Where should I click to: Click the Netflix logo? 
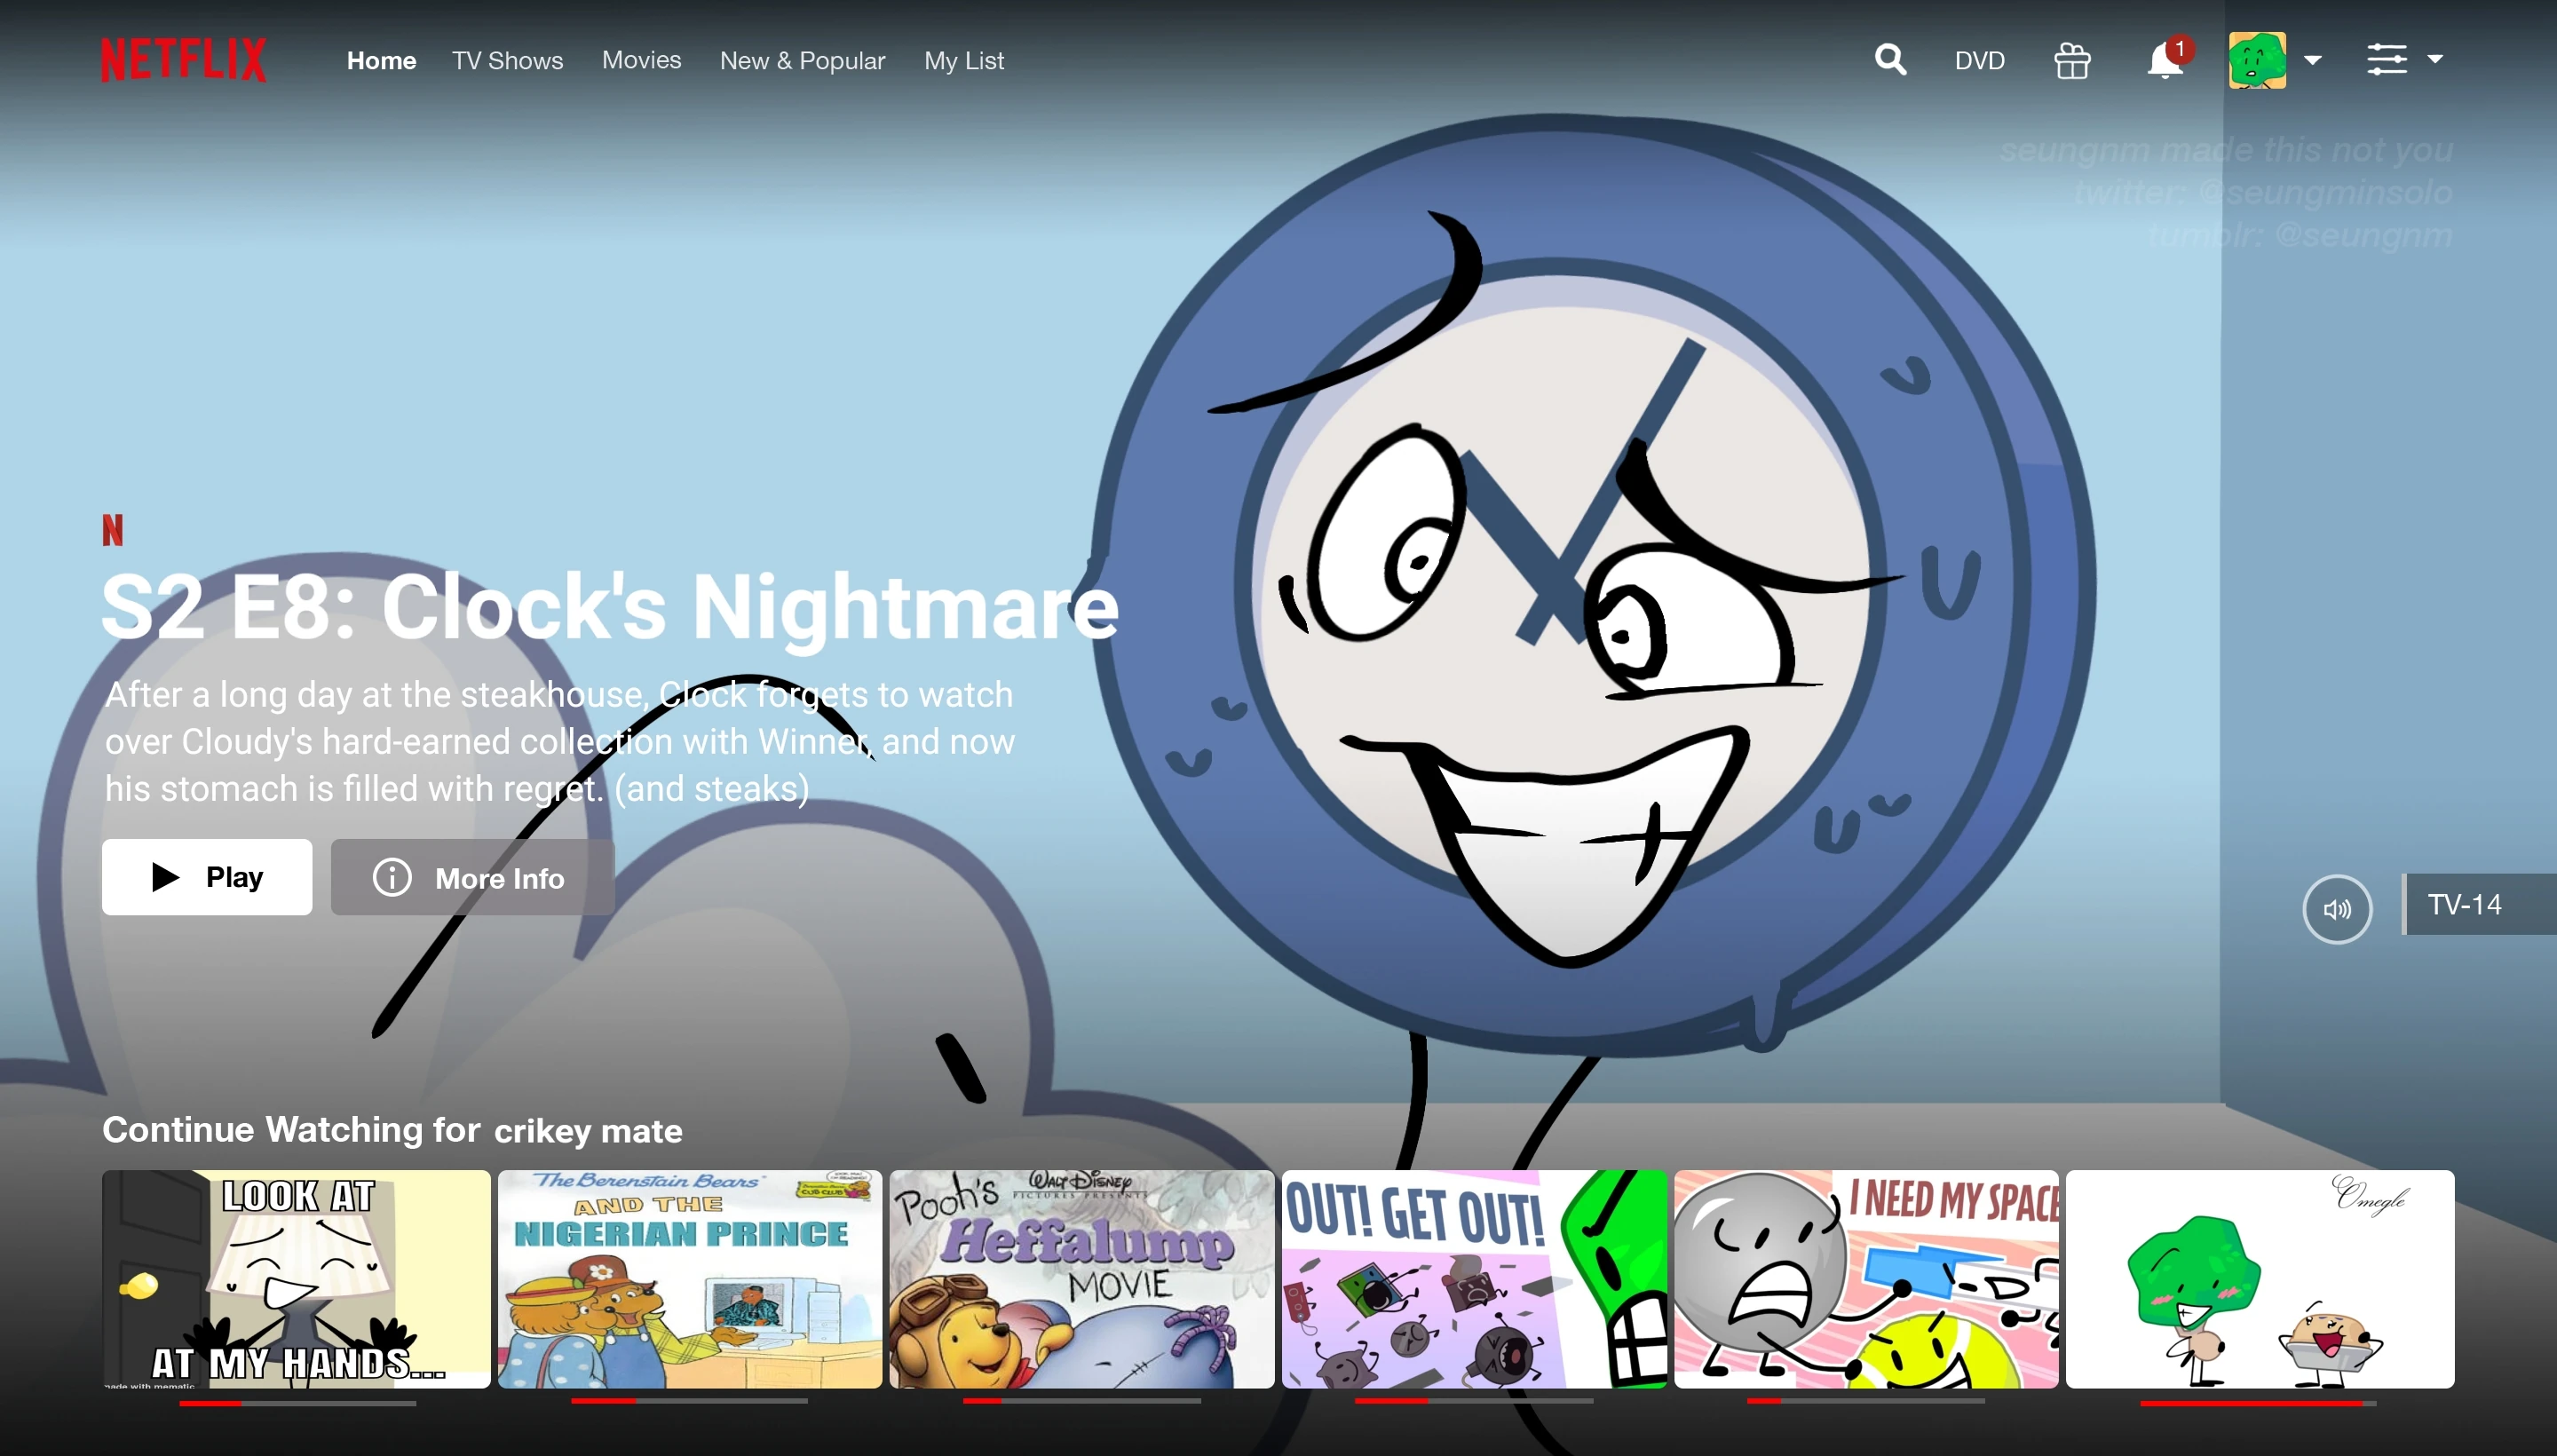pyautogui.click(x=183, y=59)
